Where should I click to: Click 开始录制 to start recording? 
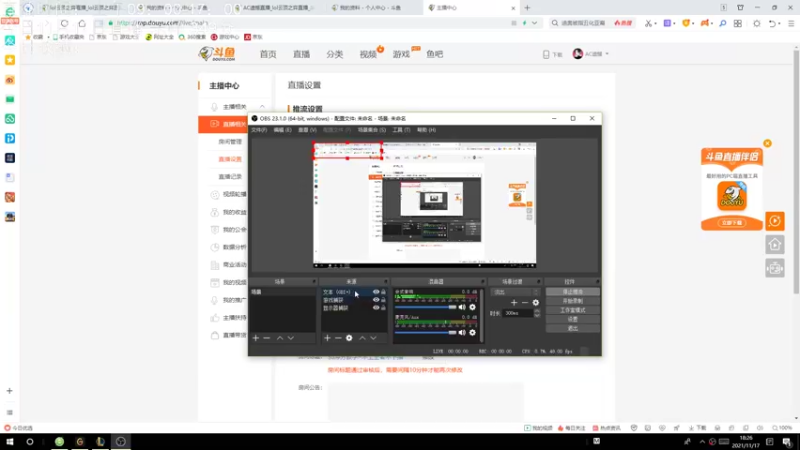pos(572,301)
